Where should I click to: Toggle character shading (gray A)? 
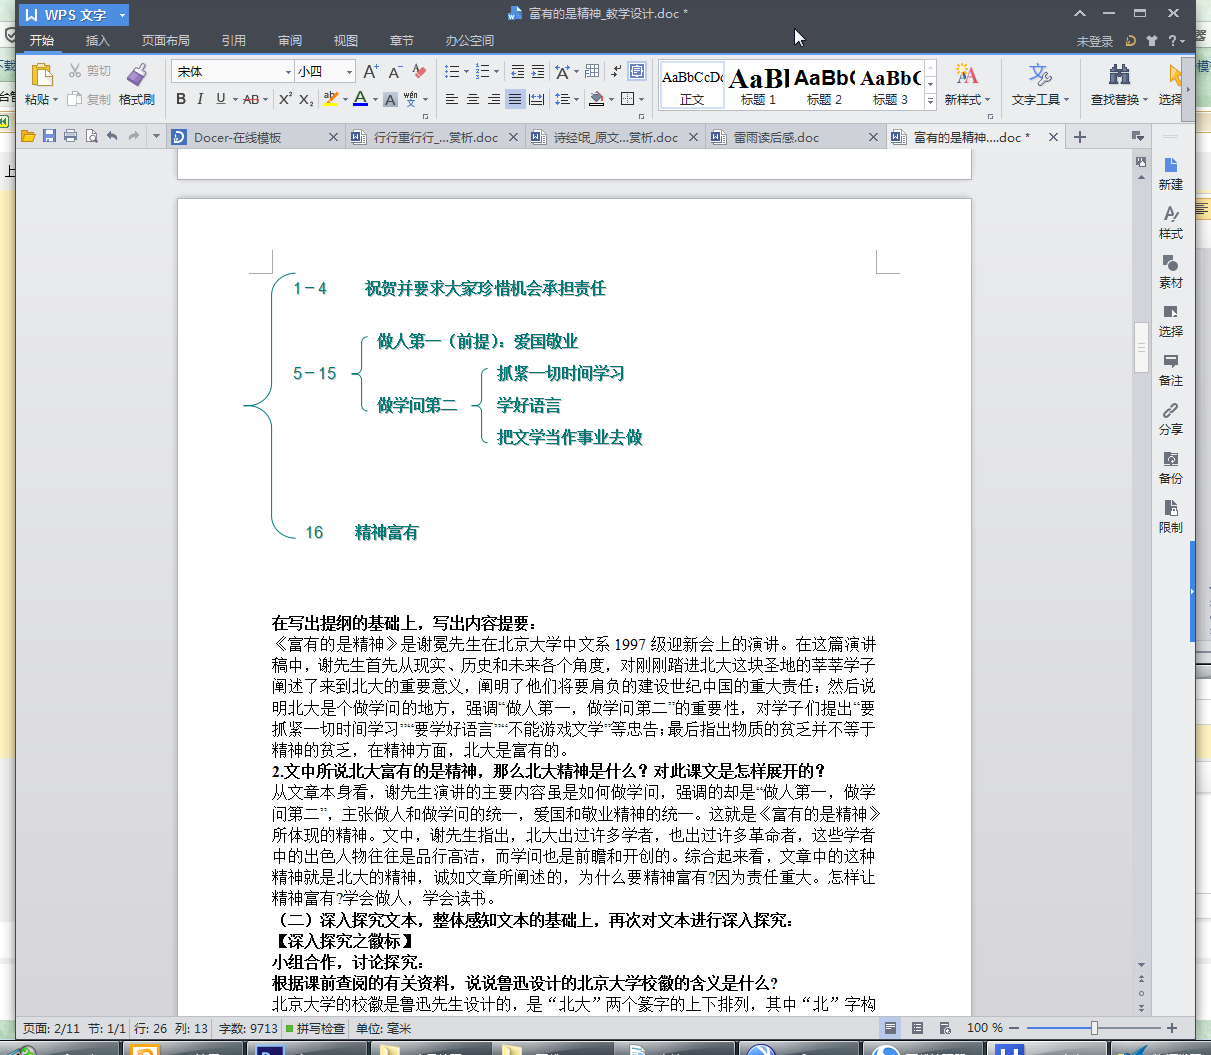click(390, 99)
